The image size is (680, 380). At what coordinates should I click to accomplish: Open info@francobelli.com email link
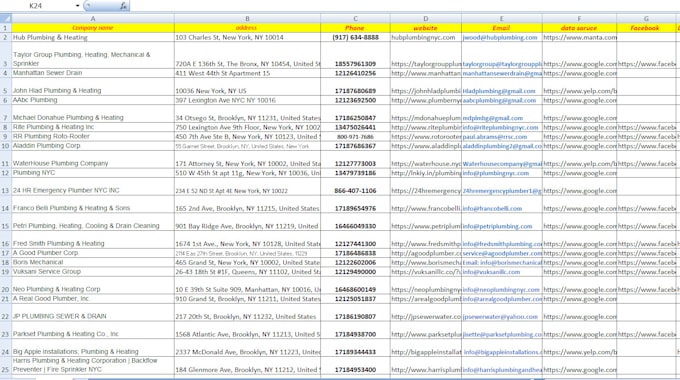click(492, 209)
